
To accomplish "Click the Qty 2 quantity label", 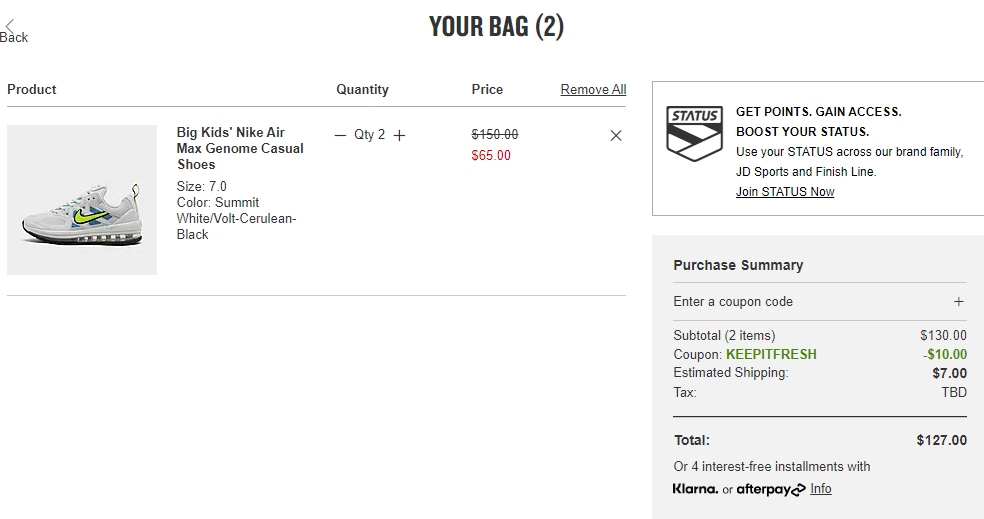I will click(369, 134).
